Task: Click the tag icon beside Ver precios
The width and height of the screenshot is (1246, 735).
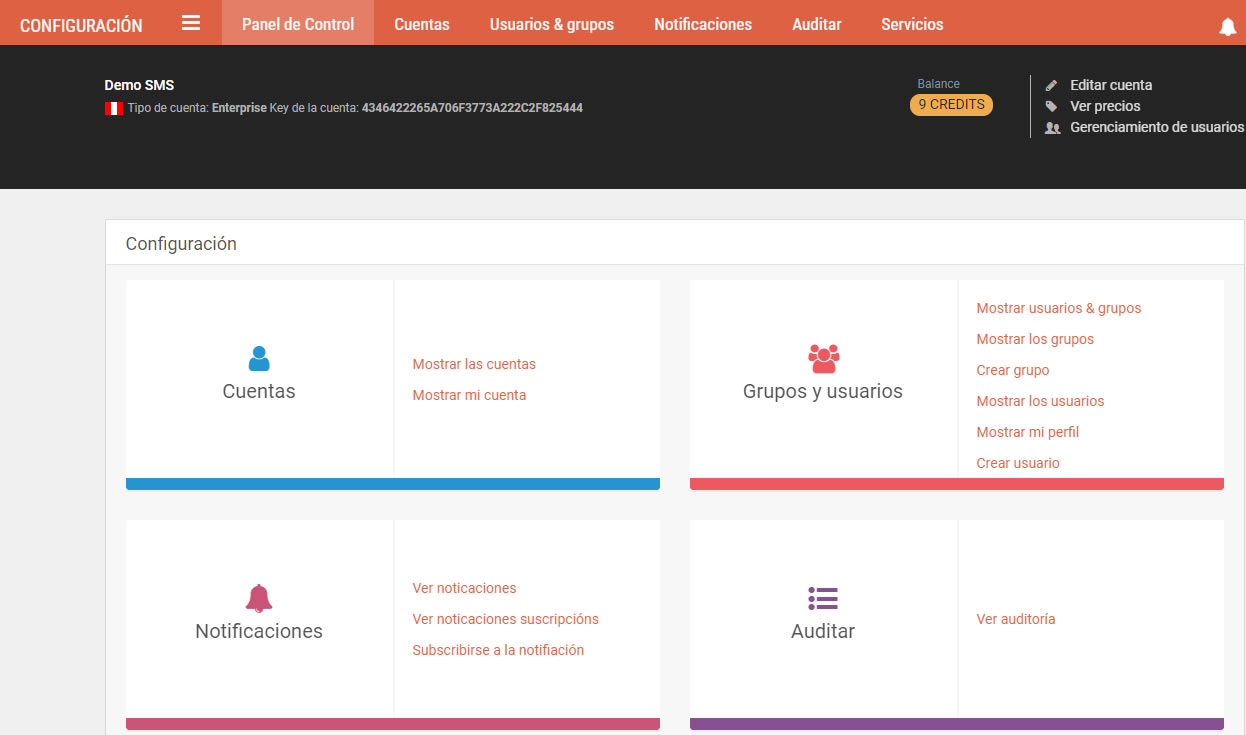Action: pos(1051,106)
